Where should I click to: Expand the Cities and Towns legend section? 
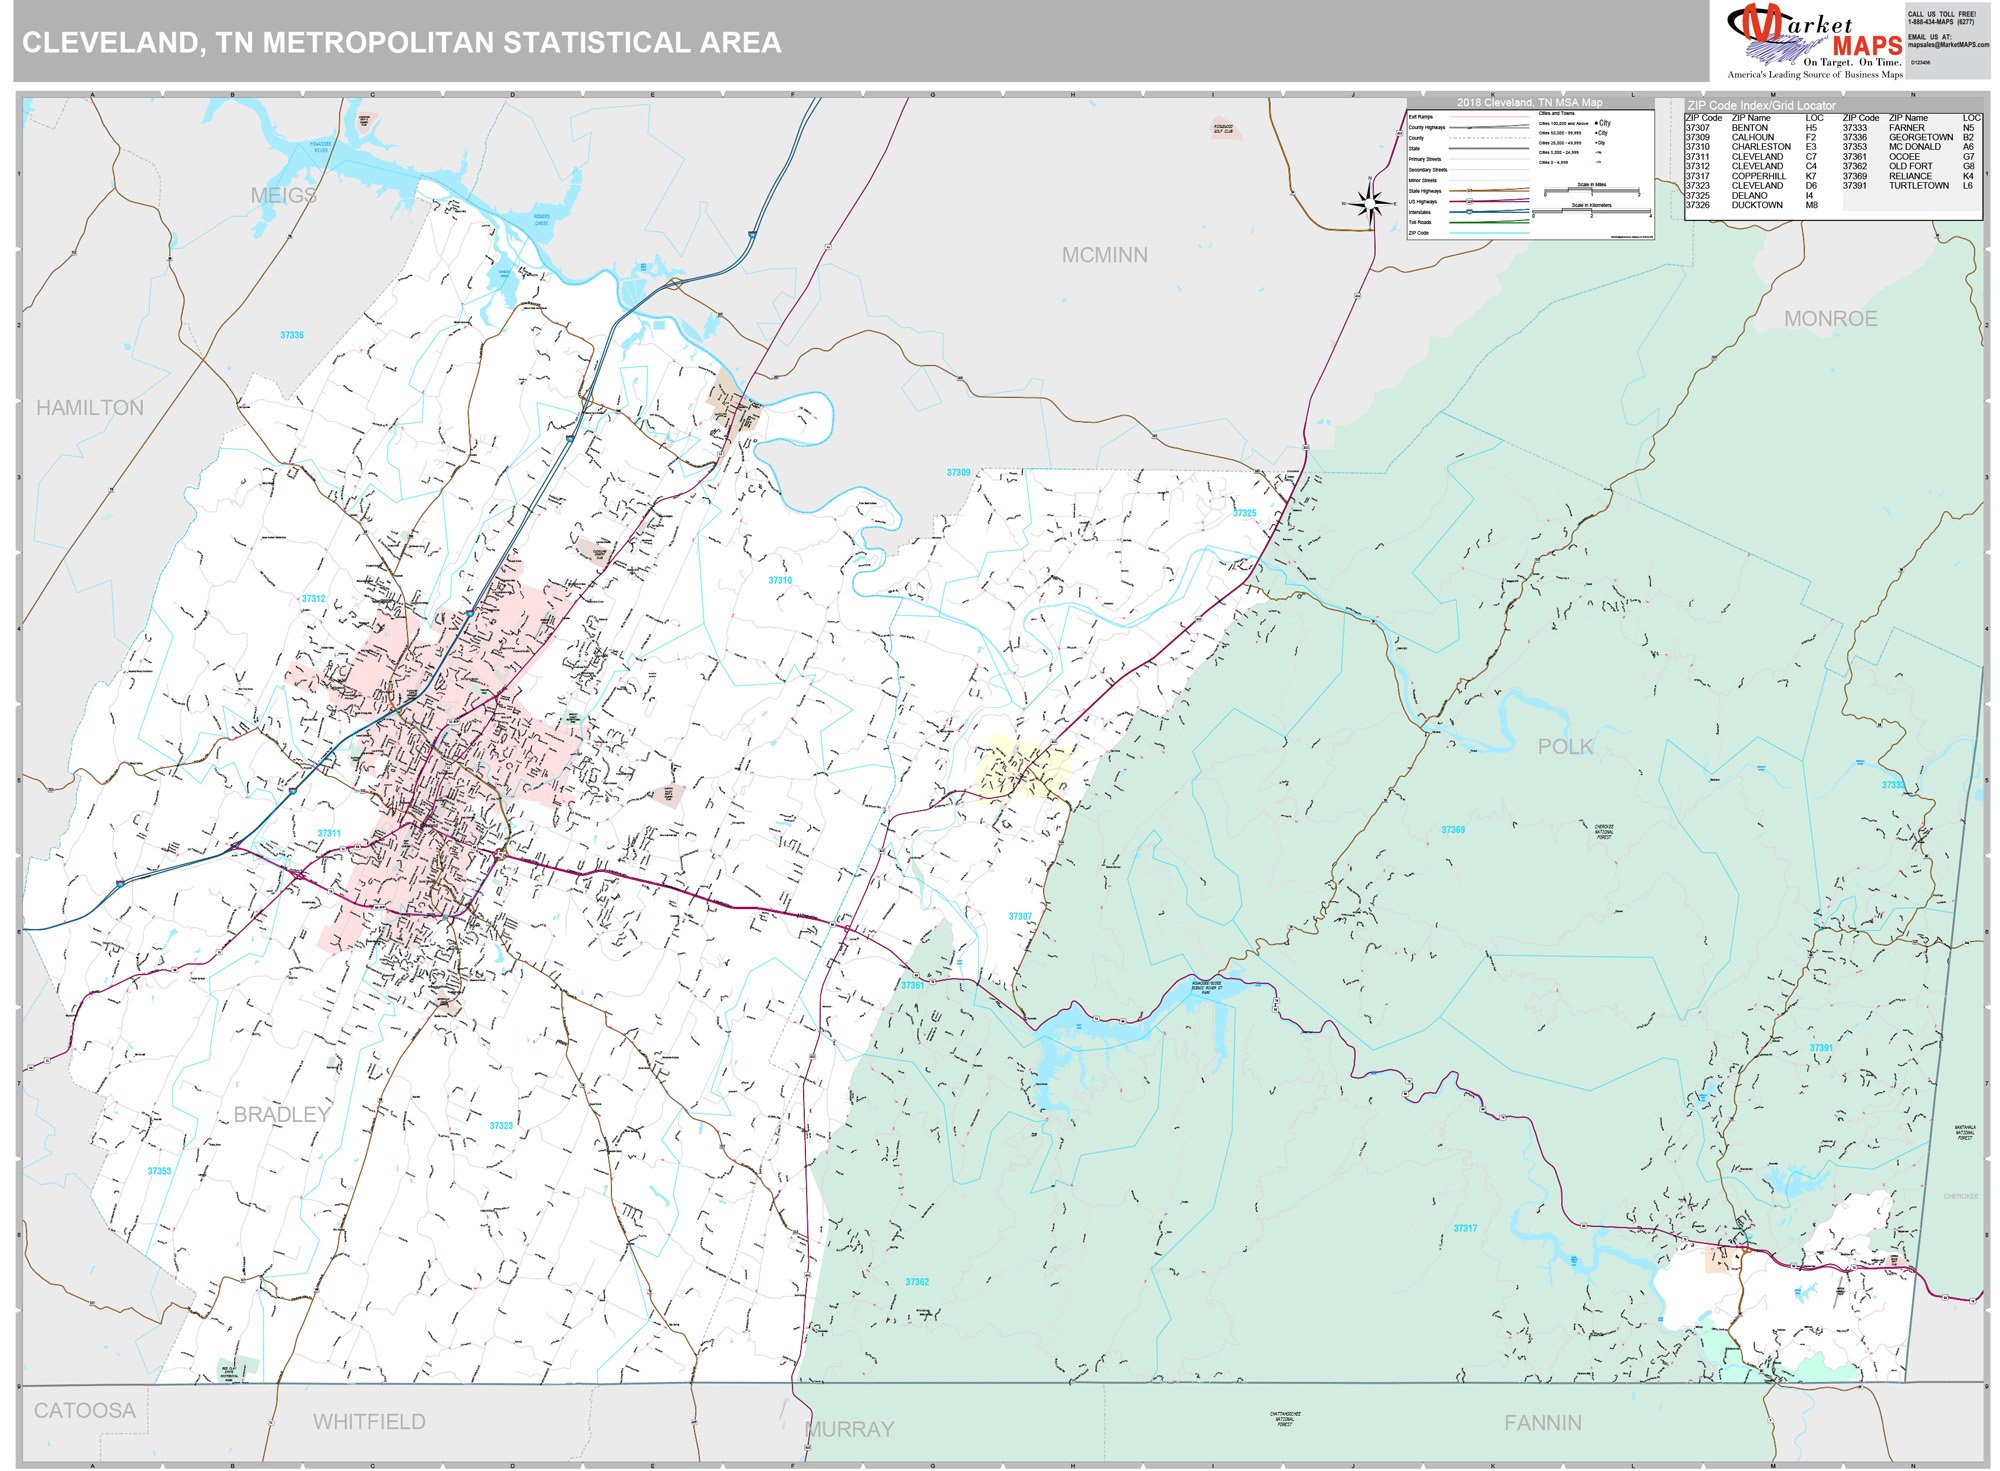[x=1556, y=113]
